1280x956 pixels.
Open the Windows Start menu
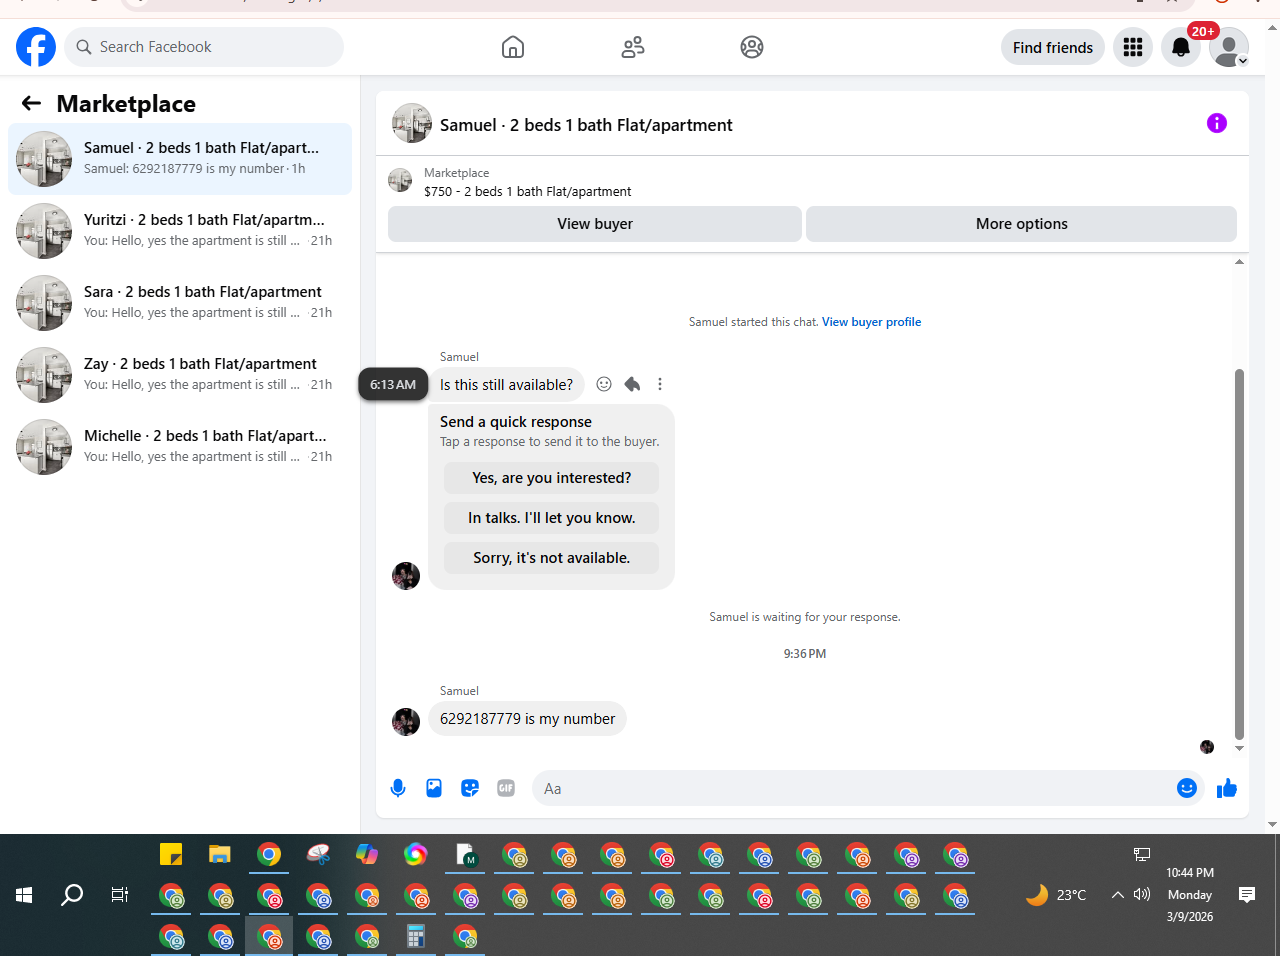24,895
